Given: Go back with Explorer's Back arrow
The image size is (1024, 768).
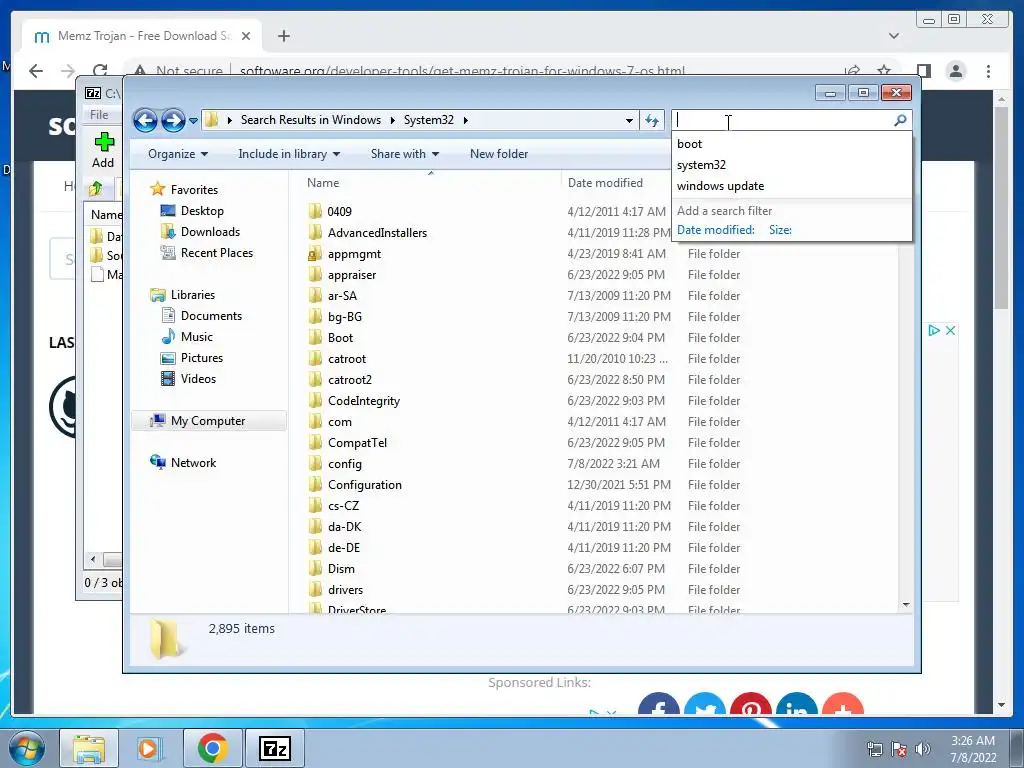Looking at the screenshot, I should pyautogui.click(x=145, y=120).
